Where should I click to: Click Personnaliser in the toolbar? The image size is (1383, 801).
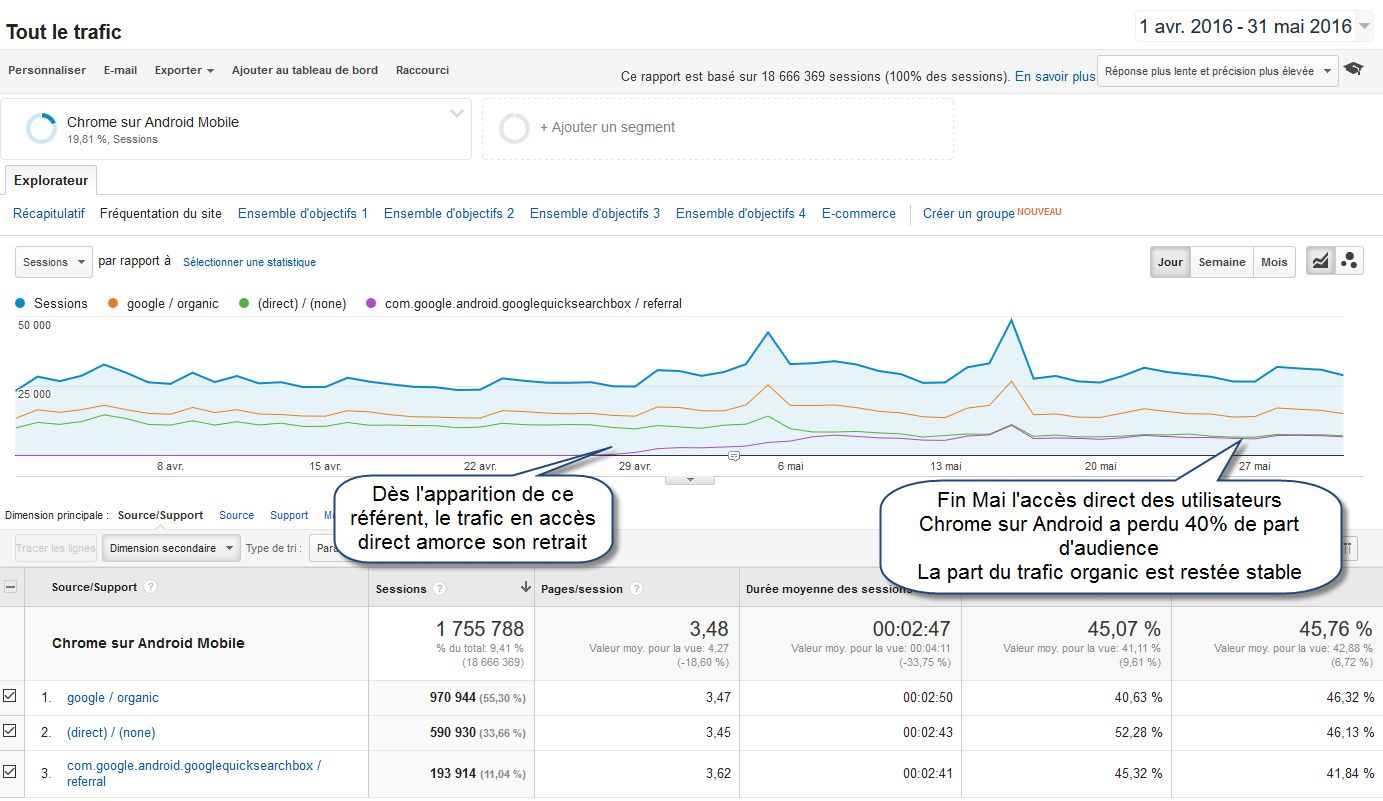(x=47, y=70)
